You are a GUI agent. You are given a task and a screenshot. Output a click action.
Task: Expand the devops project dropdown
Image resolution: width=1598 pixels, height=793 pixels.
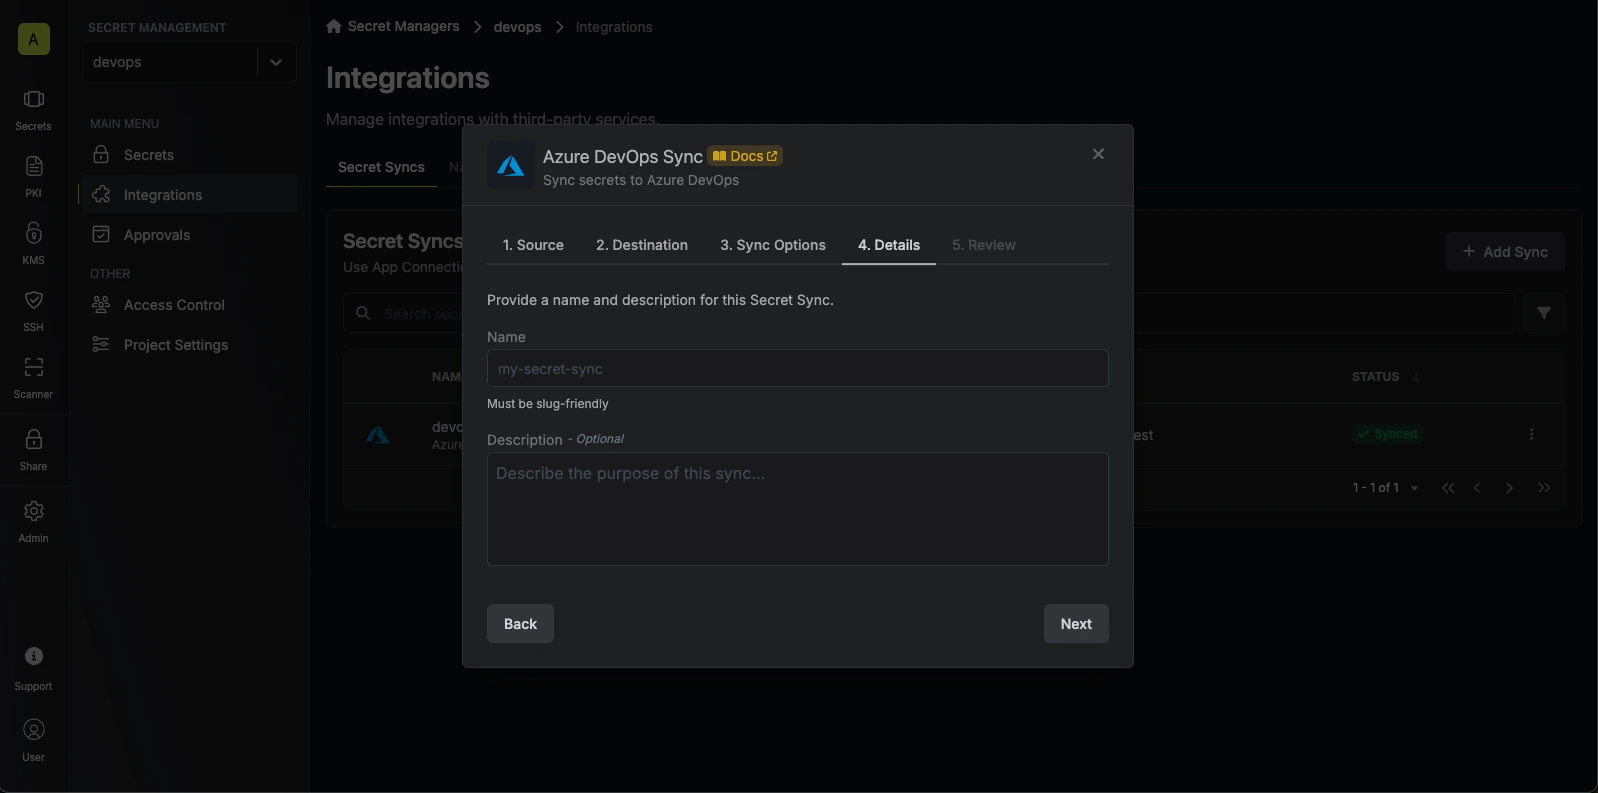[x=275, y=62]
